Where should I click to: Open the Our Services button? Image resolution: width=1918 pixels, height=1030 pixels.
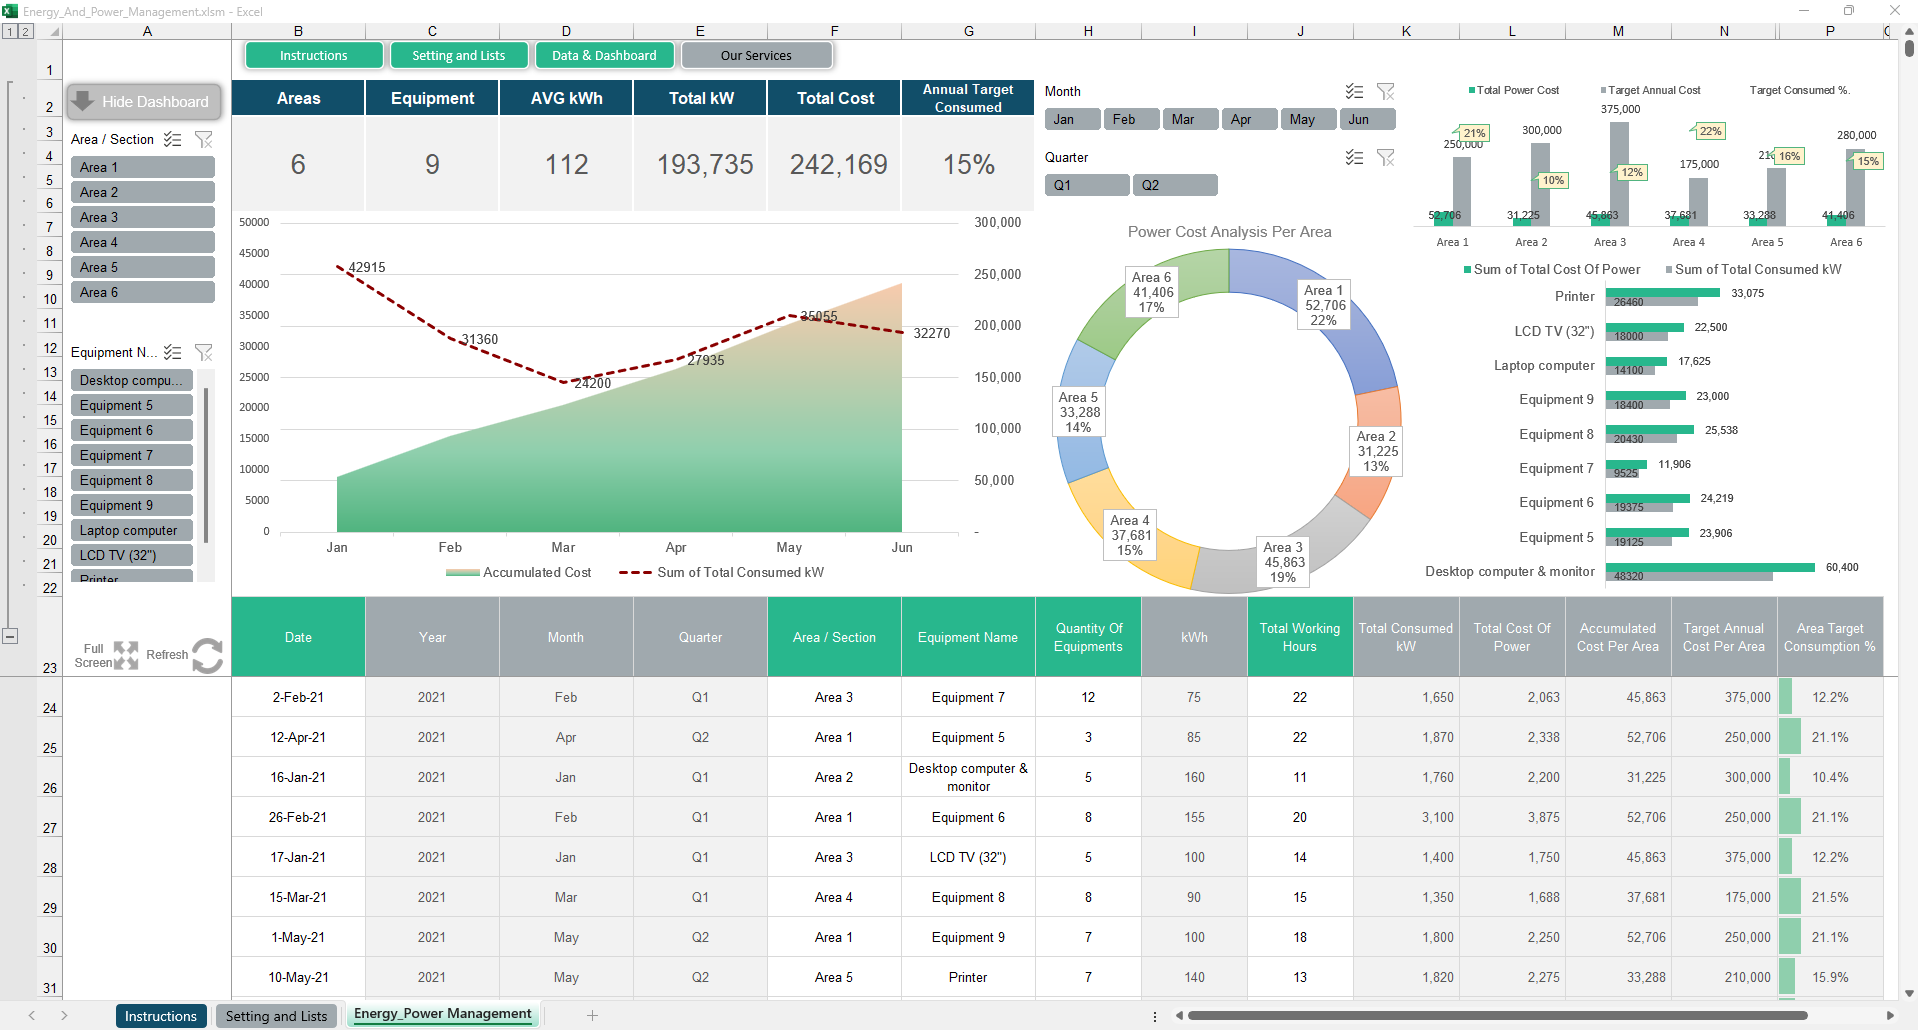click(756, 55)
